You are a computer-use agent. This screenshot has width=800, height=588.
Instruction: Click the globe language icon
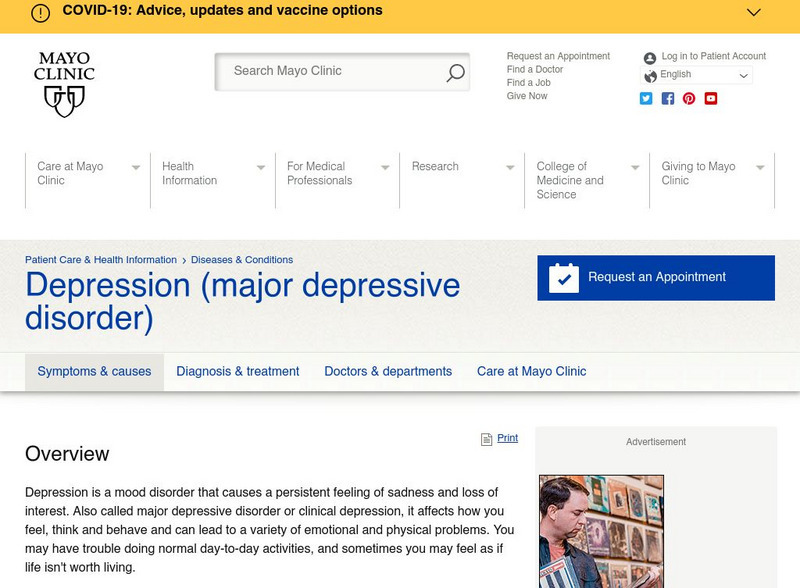(x=651, y=76)
